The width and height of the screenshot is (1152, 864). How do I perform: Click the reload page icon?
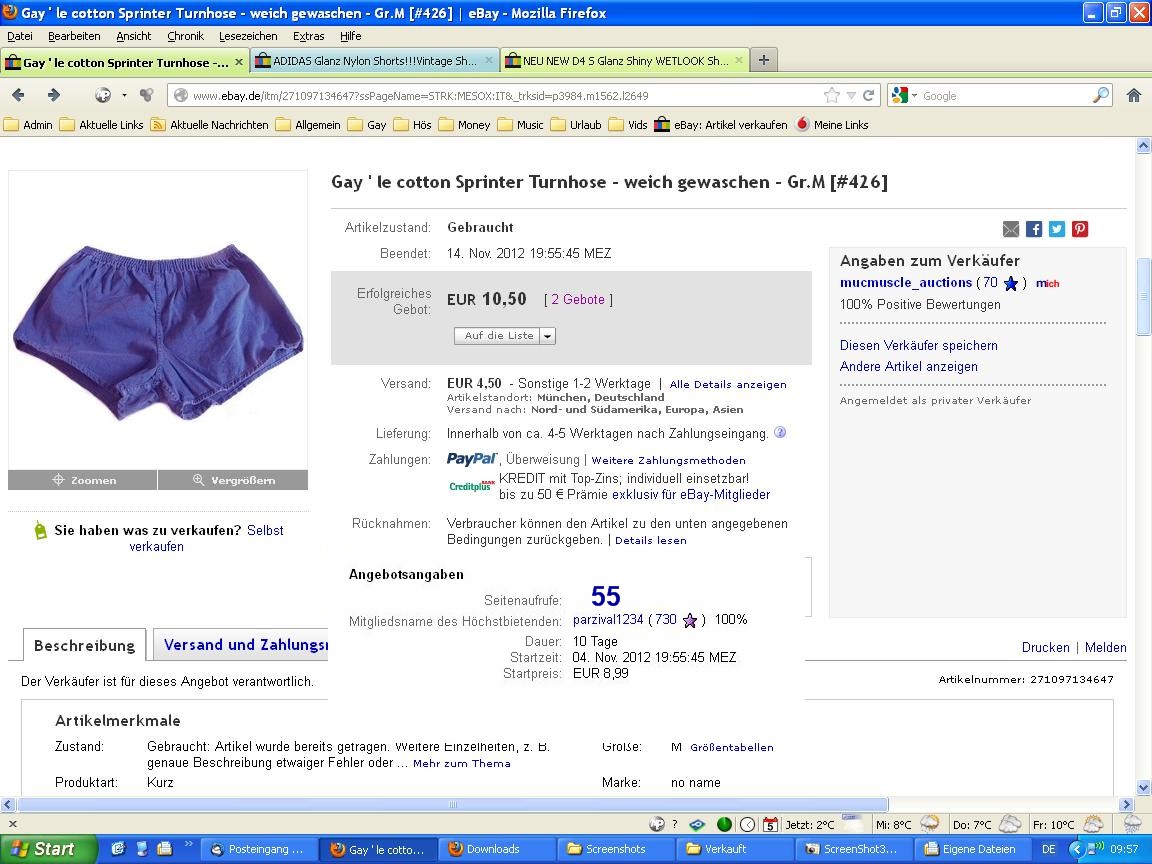pyautogui.click(x=869, y=96)
